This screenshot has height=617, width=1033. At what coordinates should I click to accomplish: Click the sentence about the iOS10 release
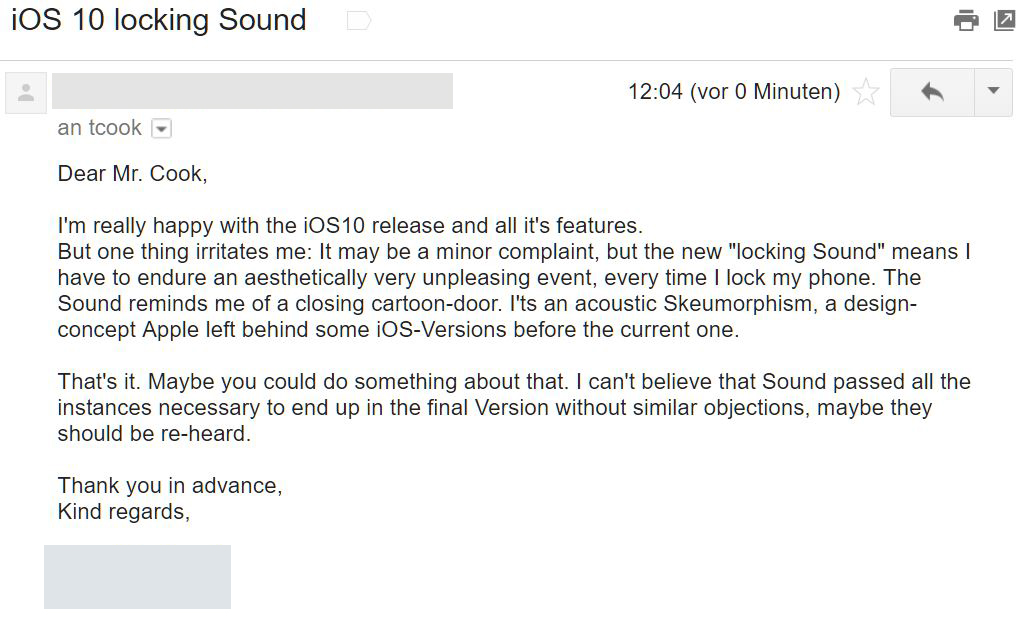(350, 226)
